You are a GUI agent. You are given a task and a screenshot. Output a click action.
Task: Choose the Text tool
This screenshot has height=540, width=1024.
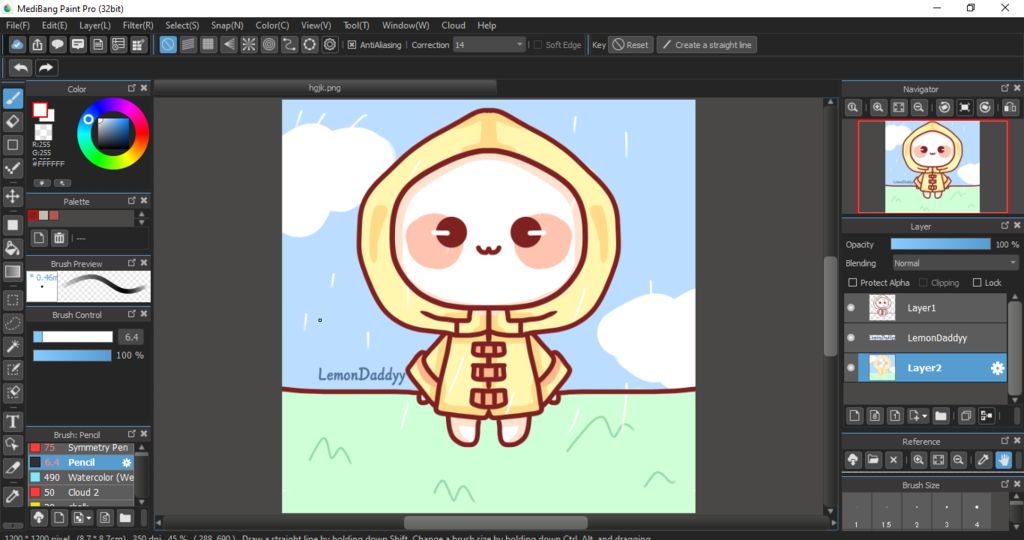click(x=13, y=421)
